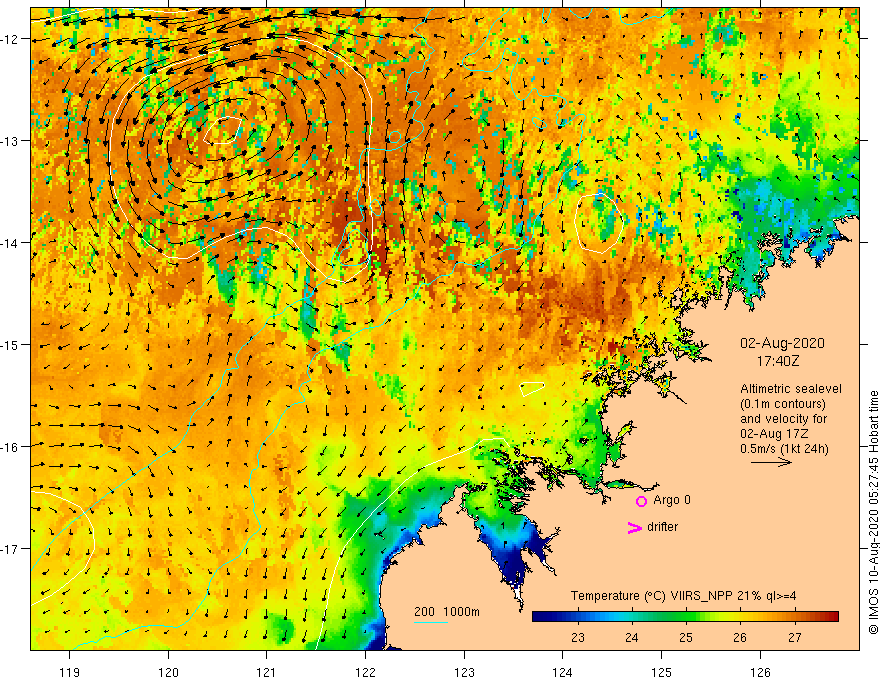Click the latitude label -17

tap(10, 549)
